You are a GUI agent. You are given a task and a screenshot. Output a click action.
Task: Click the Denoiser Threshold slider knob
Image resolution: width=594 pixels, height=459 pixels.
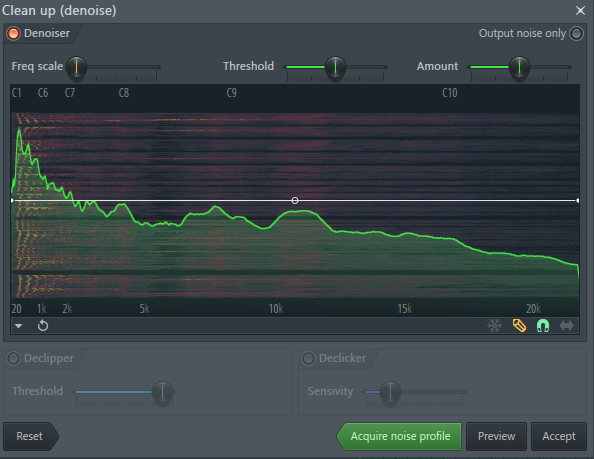[x=335, y=67]
